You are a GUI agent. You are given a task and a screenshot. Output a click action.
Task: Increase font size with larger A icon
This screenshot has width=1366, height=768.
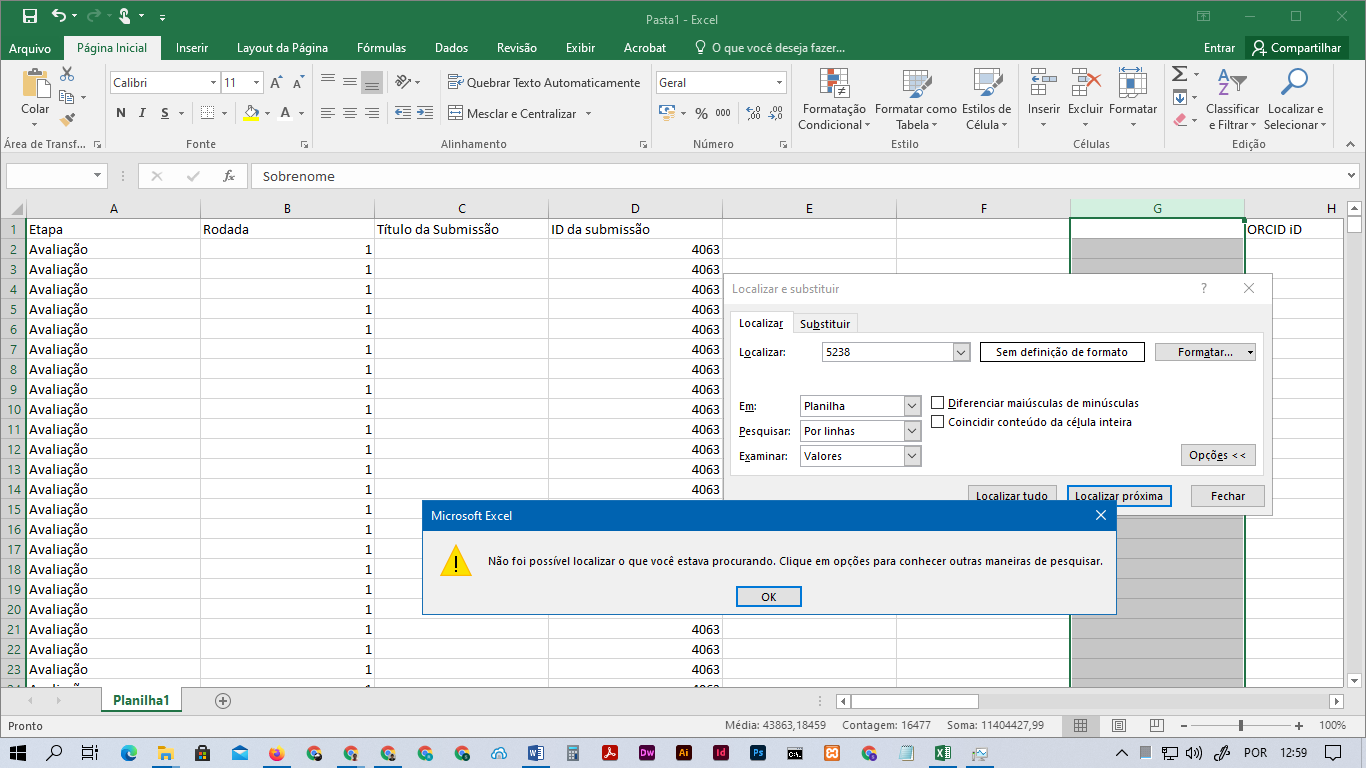pos(276,83)
